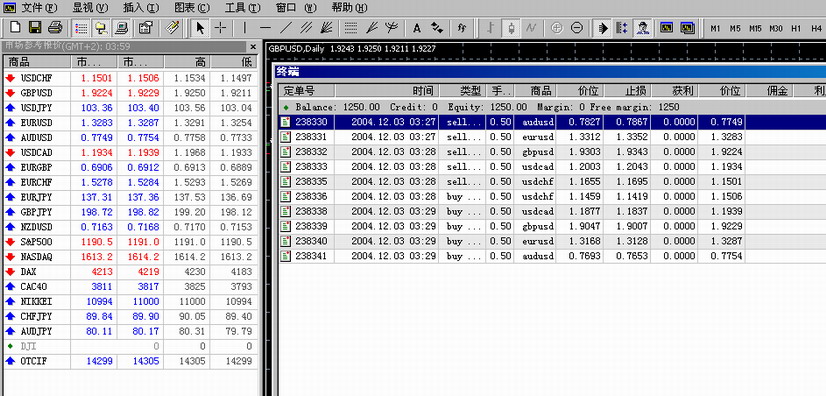
Task: Toggle candlestick chart display mode
Action: tap(510, 28)
